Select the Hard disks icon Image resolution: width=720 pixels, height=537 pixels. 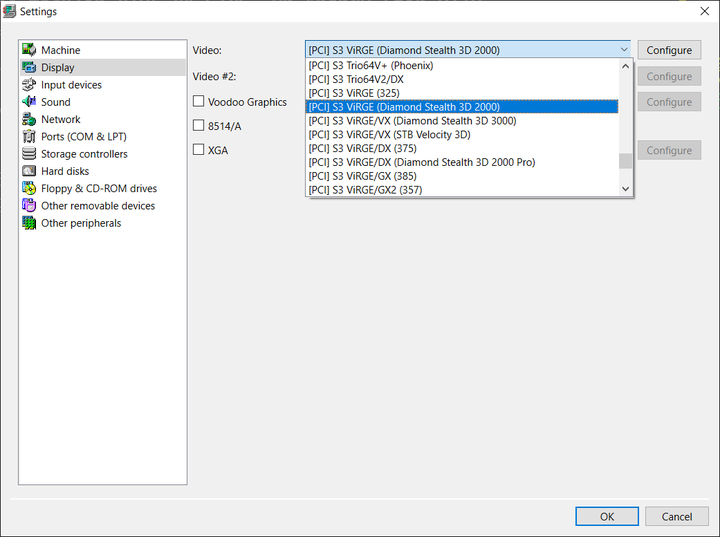tap(30, 171)
